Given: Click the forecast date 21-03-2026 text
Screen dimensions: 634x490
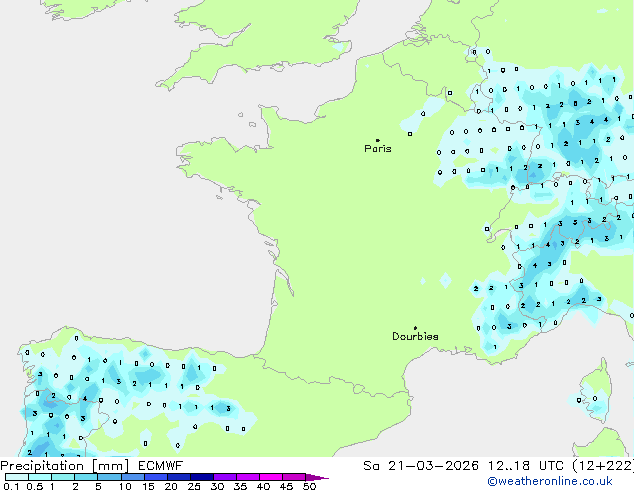Looking at the screenshot, I should [x=433, y=466].
